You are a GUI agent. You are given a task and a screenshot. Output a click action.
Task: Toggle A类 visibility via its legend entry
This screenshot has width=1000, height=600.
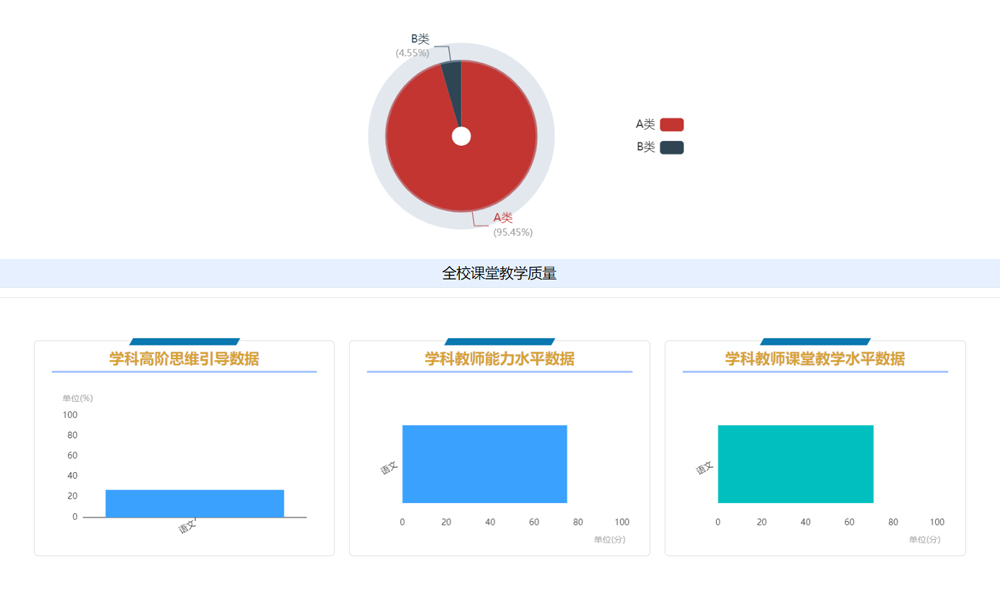tap(657, 123)
